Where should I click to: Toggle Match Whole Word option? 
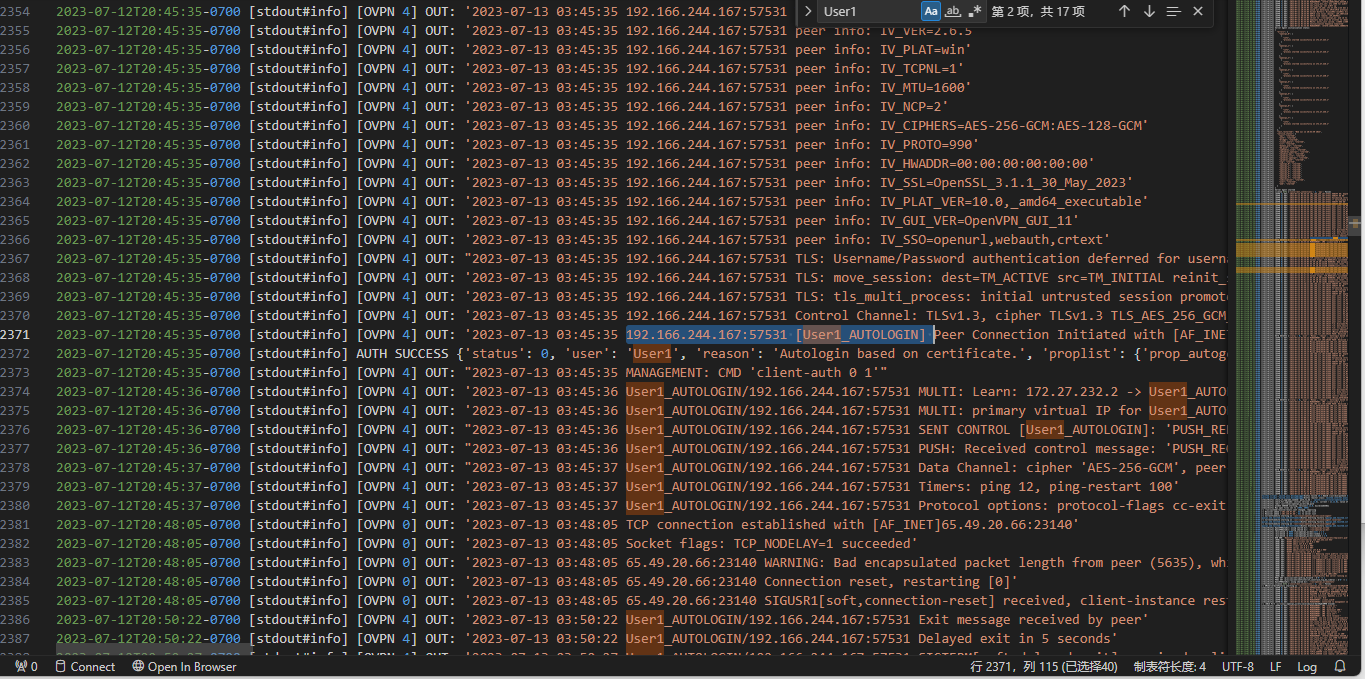(952, 11)
